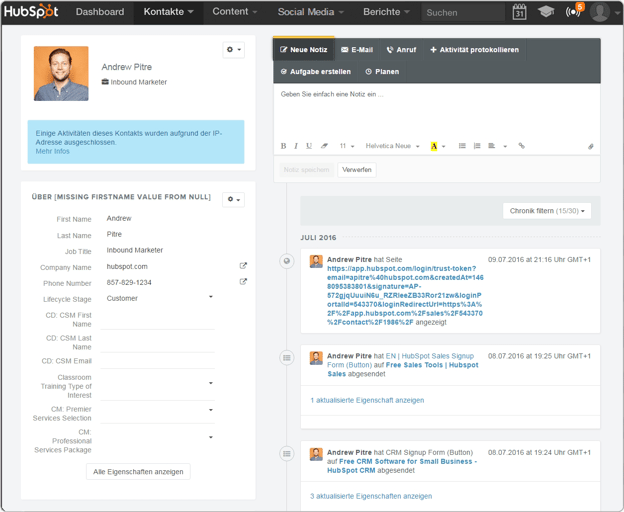
Task: Click the page view timeline marker icon
Action: tap(287, 261)
